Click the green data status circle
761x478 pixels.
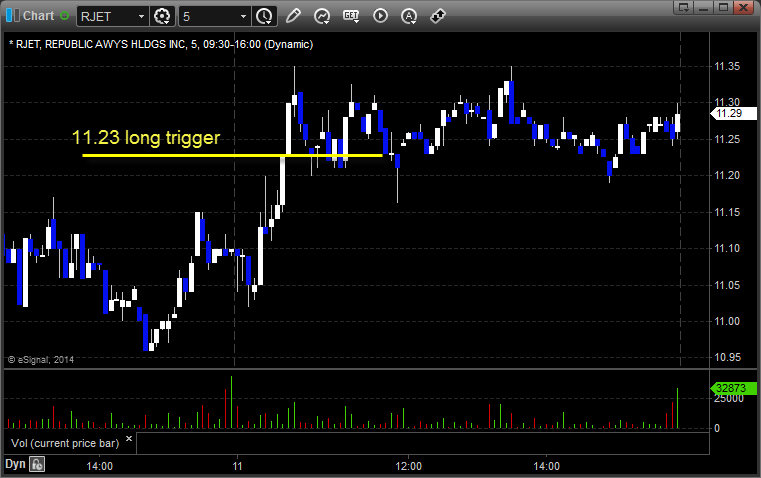click(x=65, y=16)
